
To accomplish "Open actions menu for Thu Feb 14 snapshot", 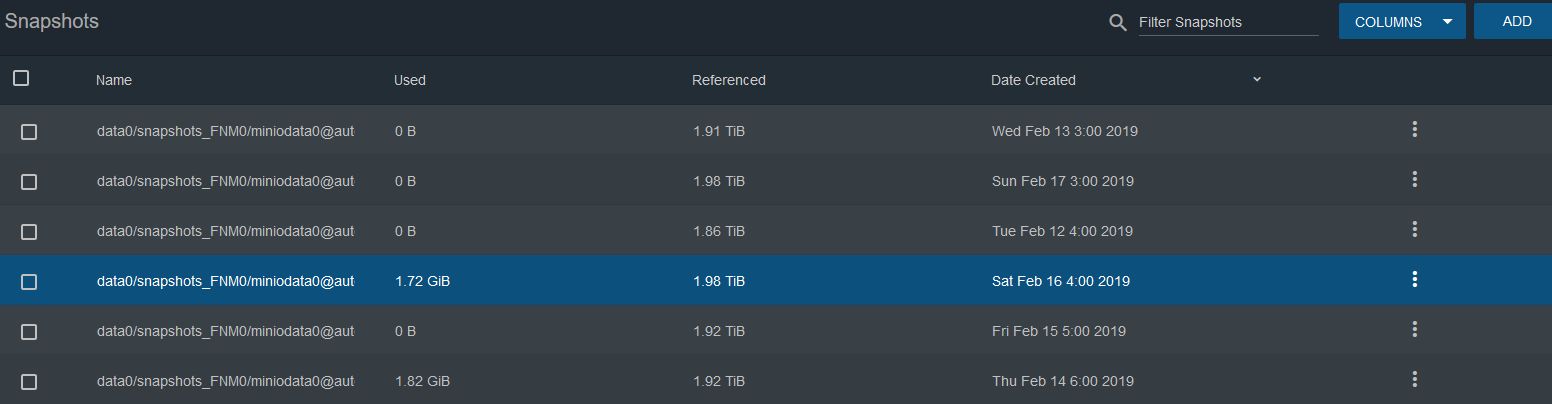I will [x=1414, y=380].
